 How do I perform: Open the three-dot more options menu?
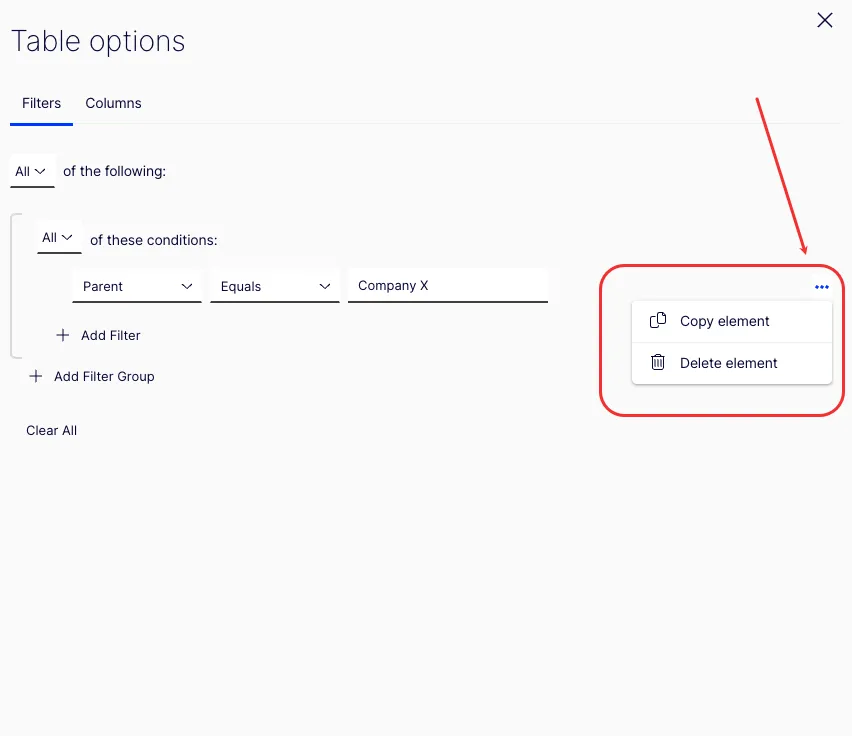[822, 287]
